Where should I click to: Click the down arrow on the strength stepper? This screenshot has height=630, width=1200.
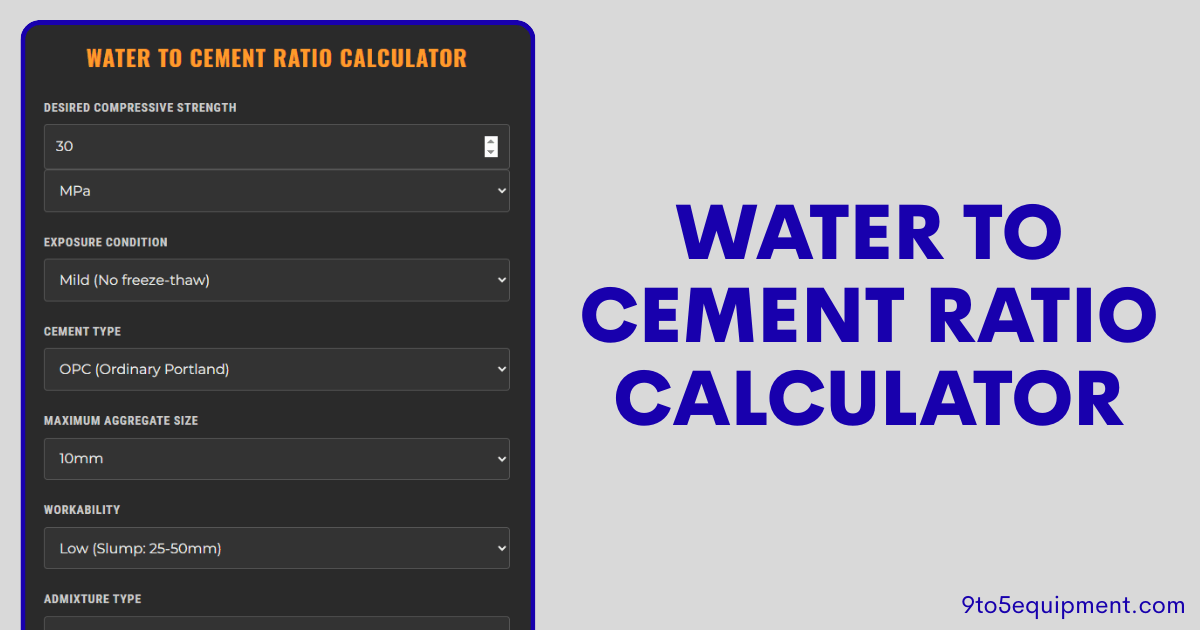(491, 152)
